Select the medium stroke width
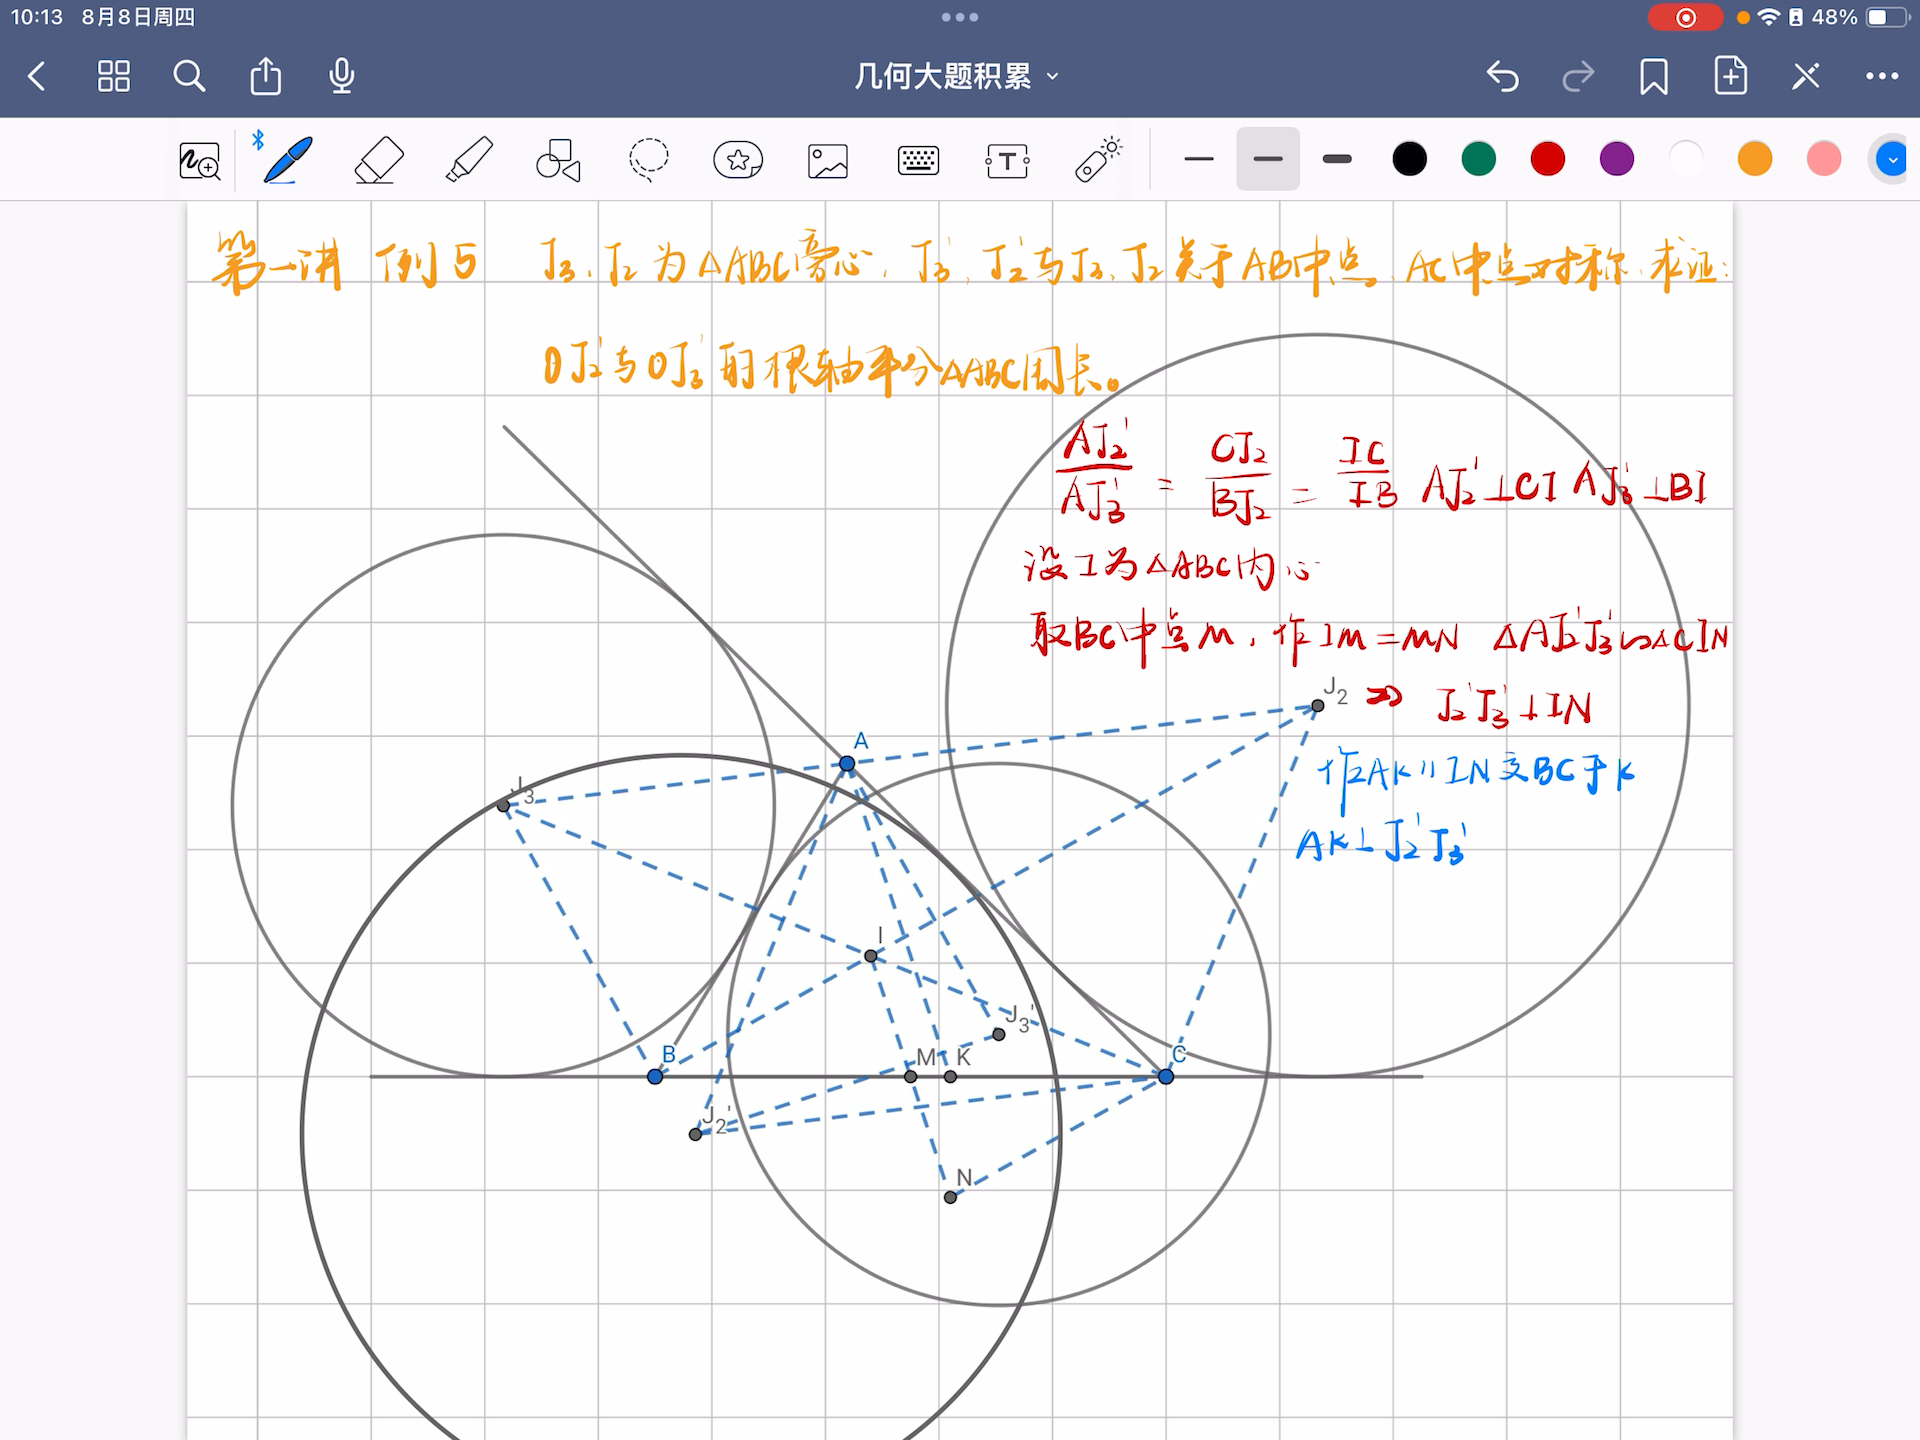1920x1440 pixels. pyautogui.click(x=1267, y=159)
